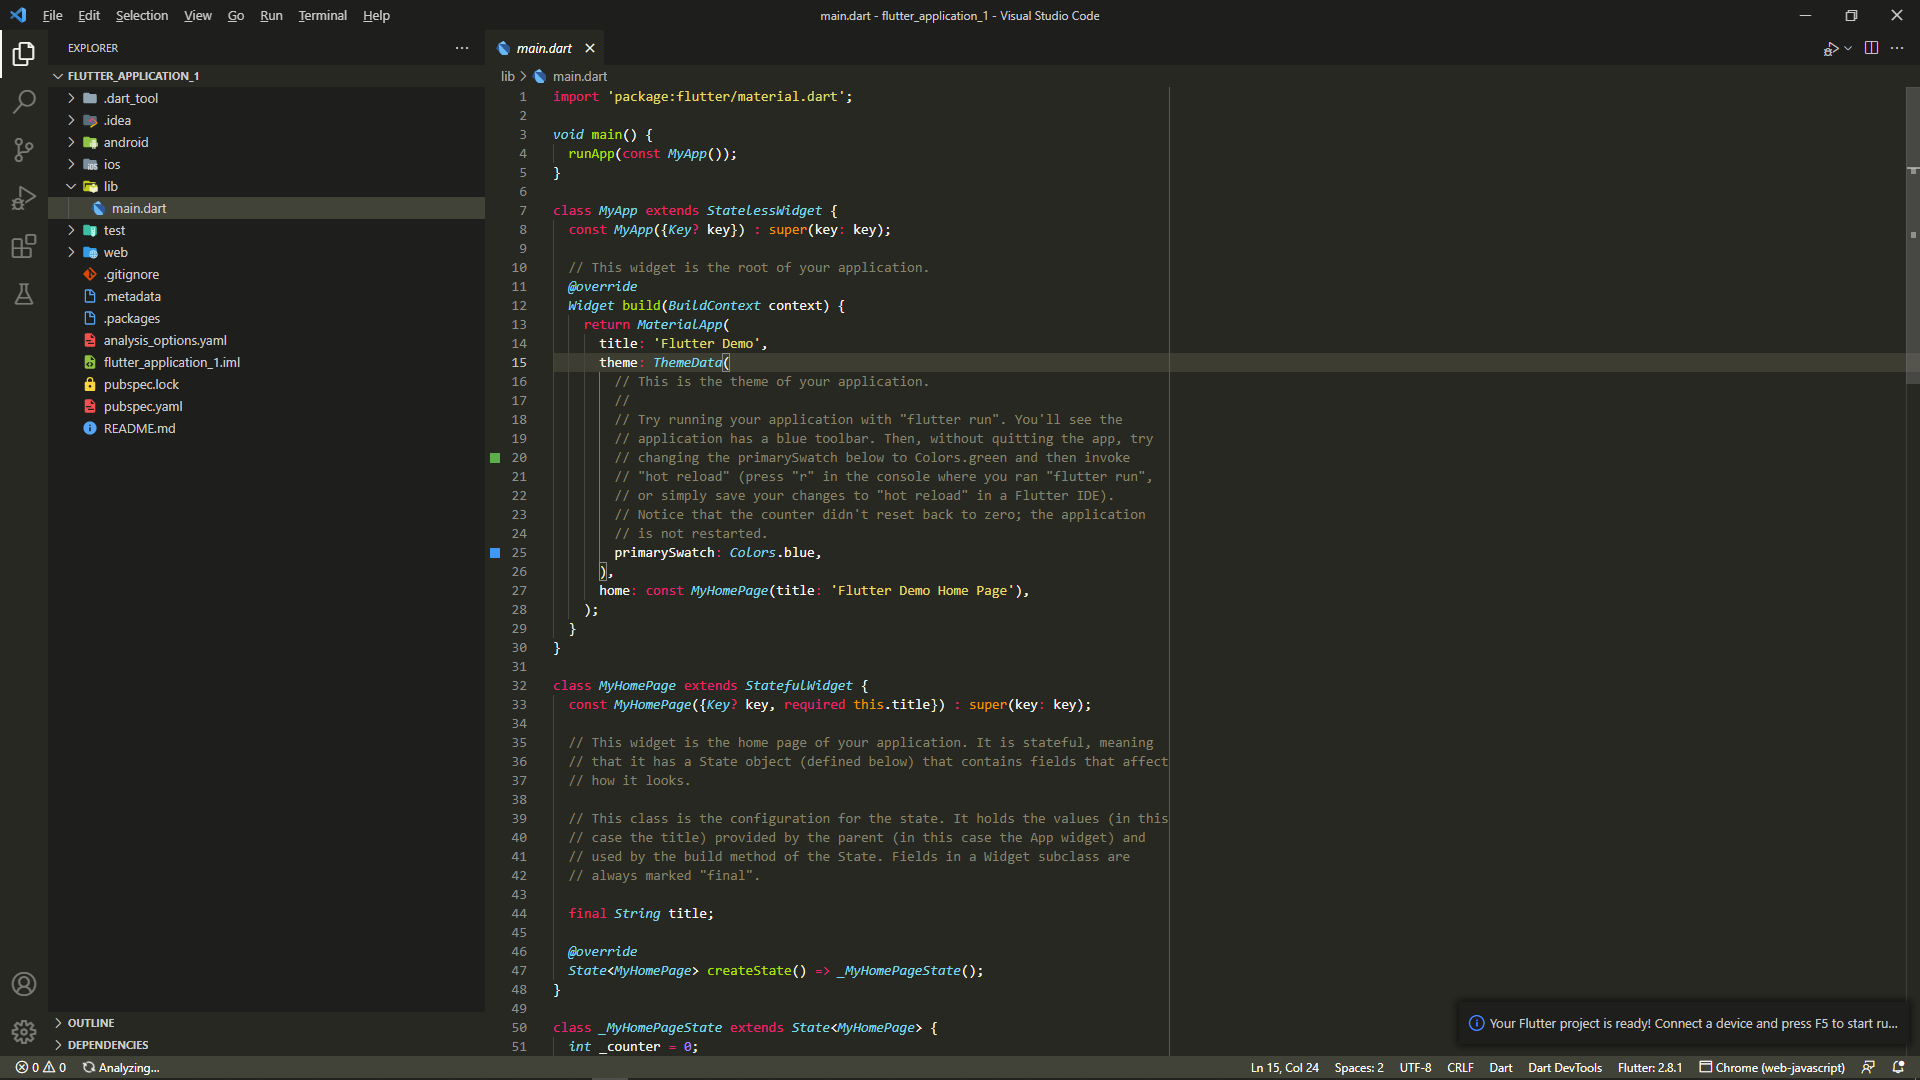Open the Source Control view

pos(24,150)
